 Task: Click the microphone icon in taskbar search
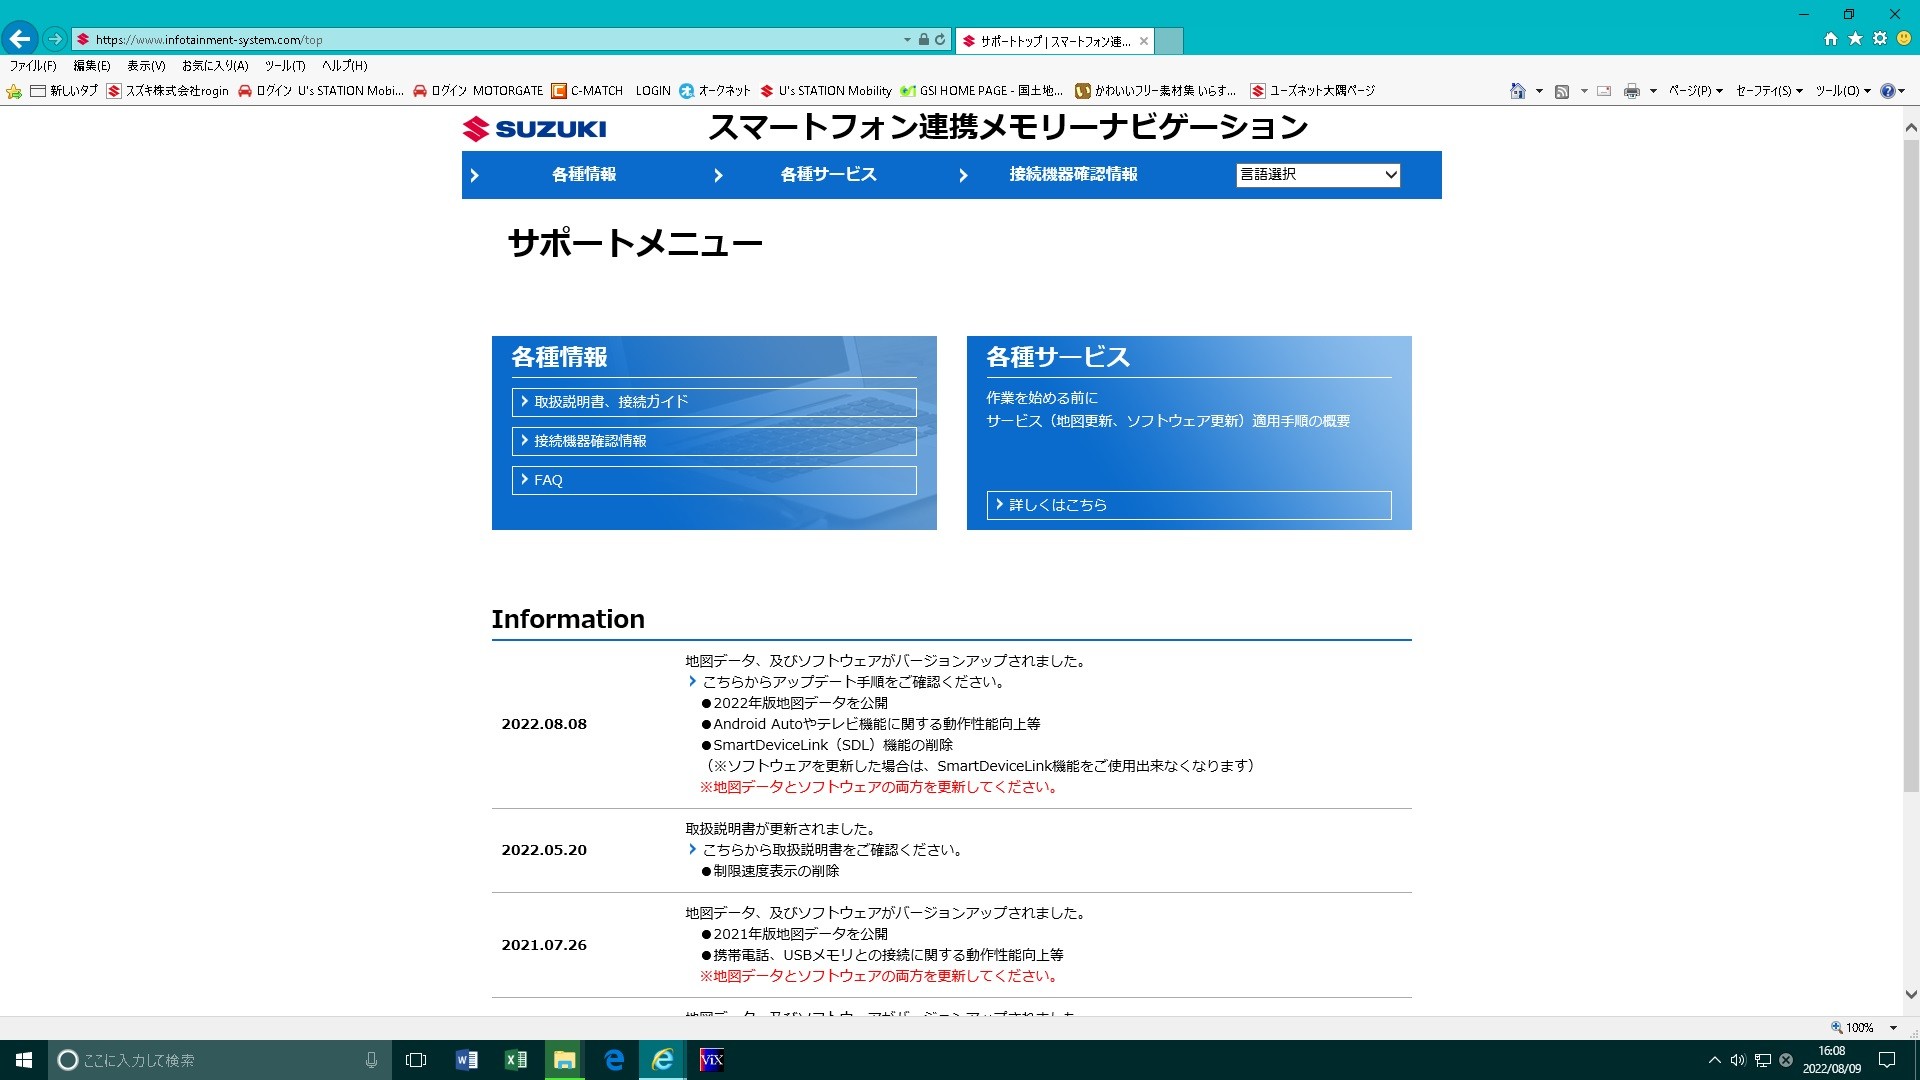[371, 1060]
